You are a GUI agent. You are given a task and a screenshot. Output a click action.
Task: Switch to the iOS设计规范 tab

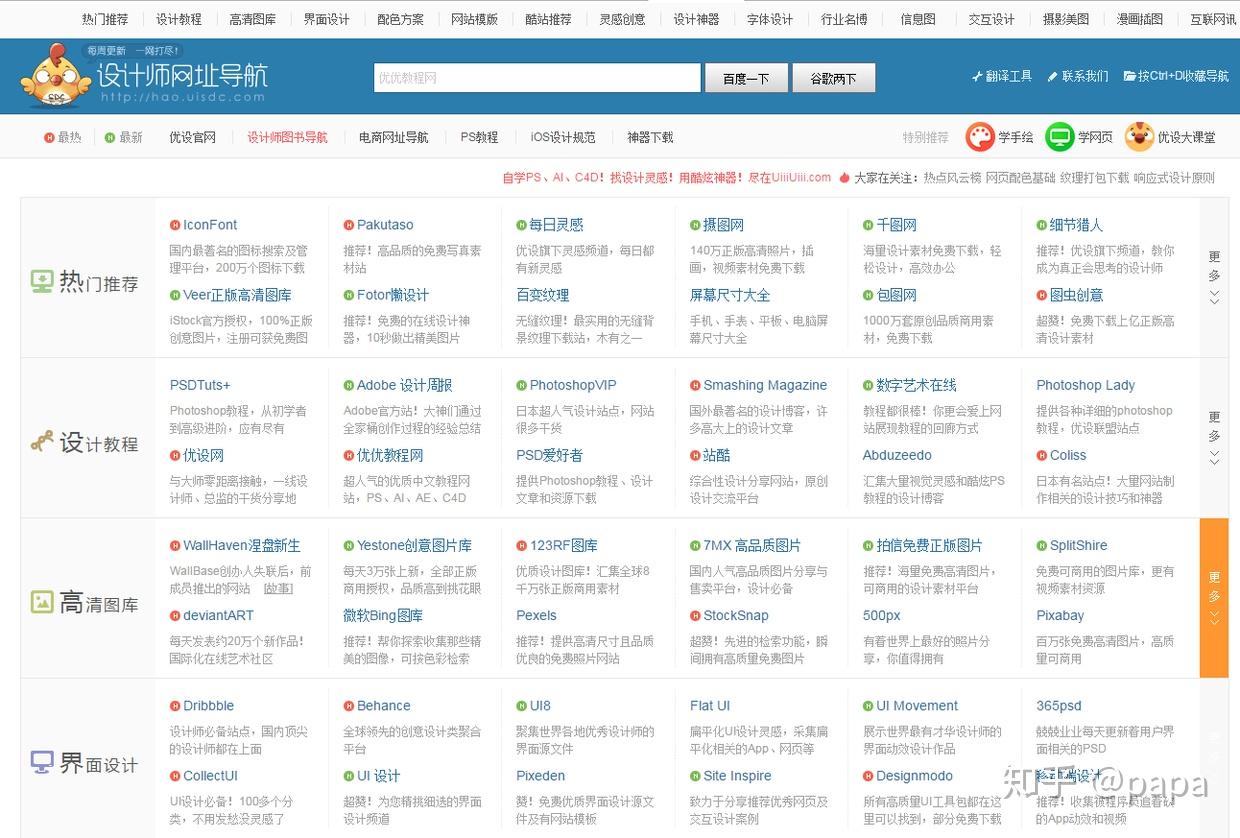pos(563,138)
